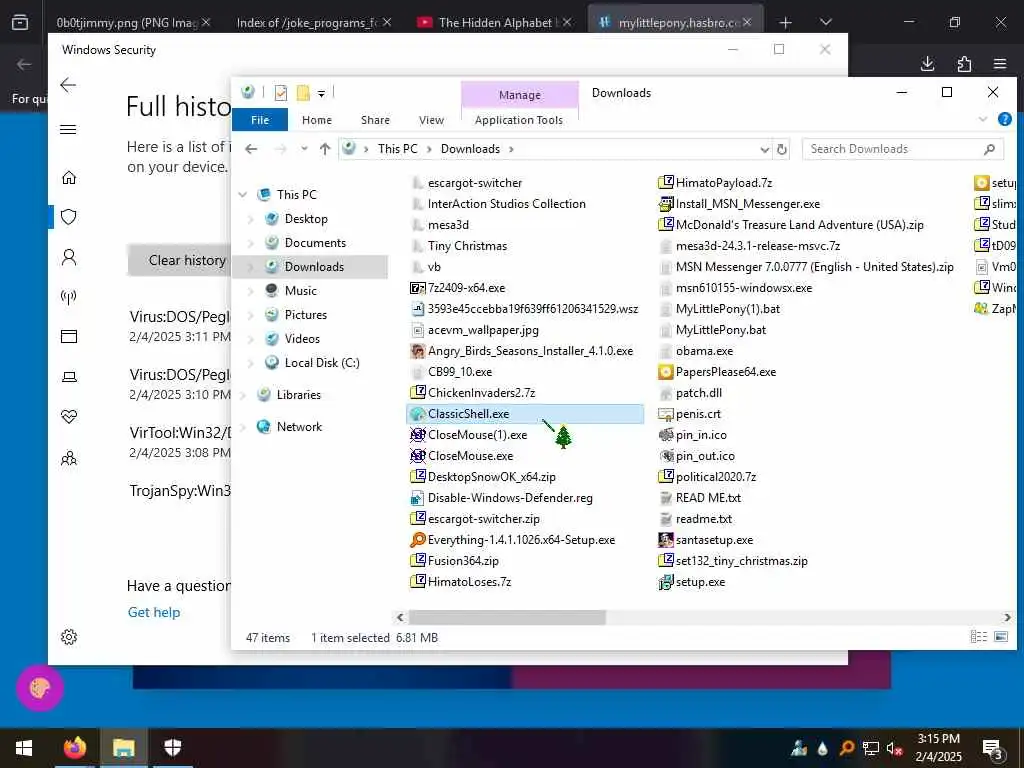Open Windows Security settings gear icon
This screenshot has width=1024, height=768.
(69, 637)
